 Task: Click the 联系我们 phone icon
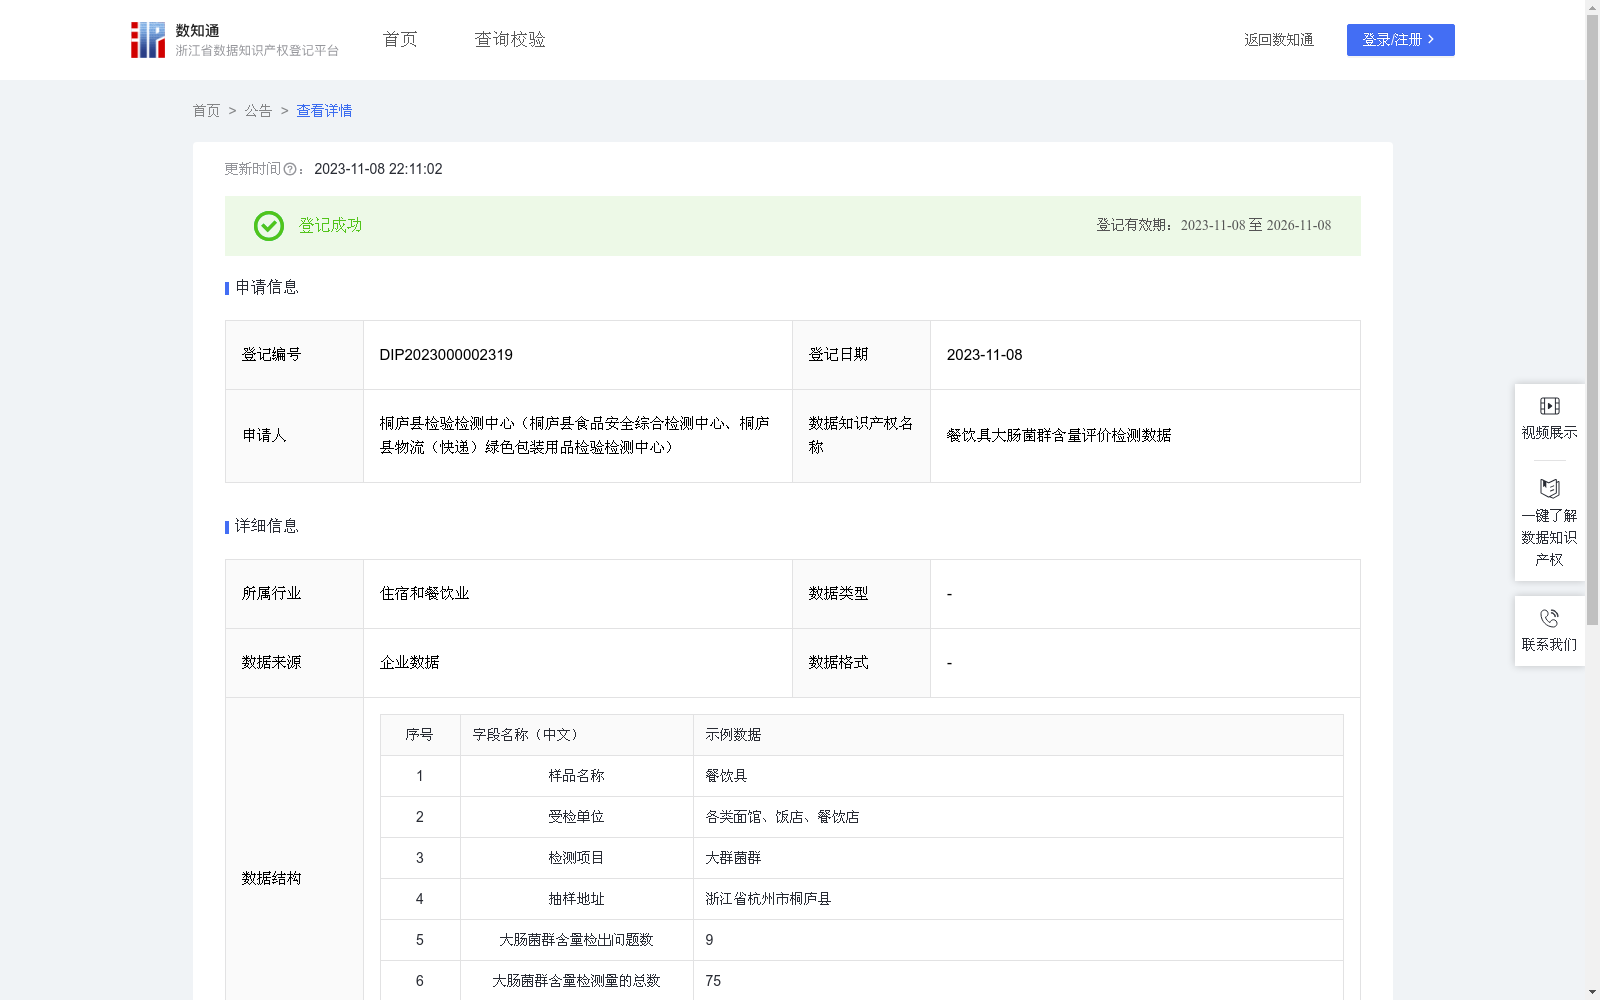tap(1549, 618)
